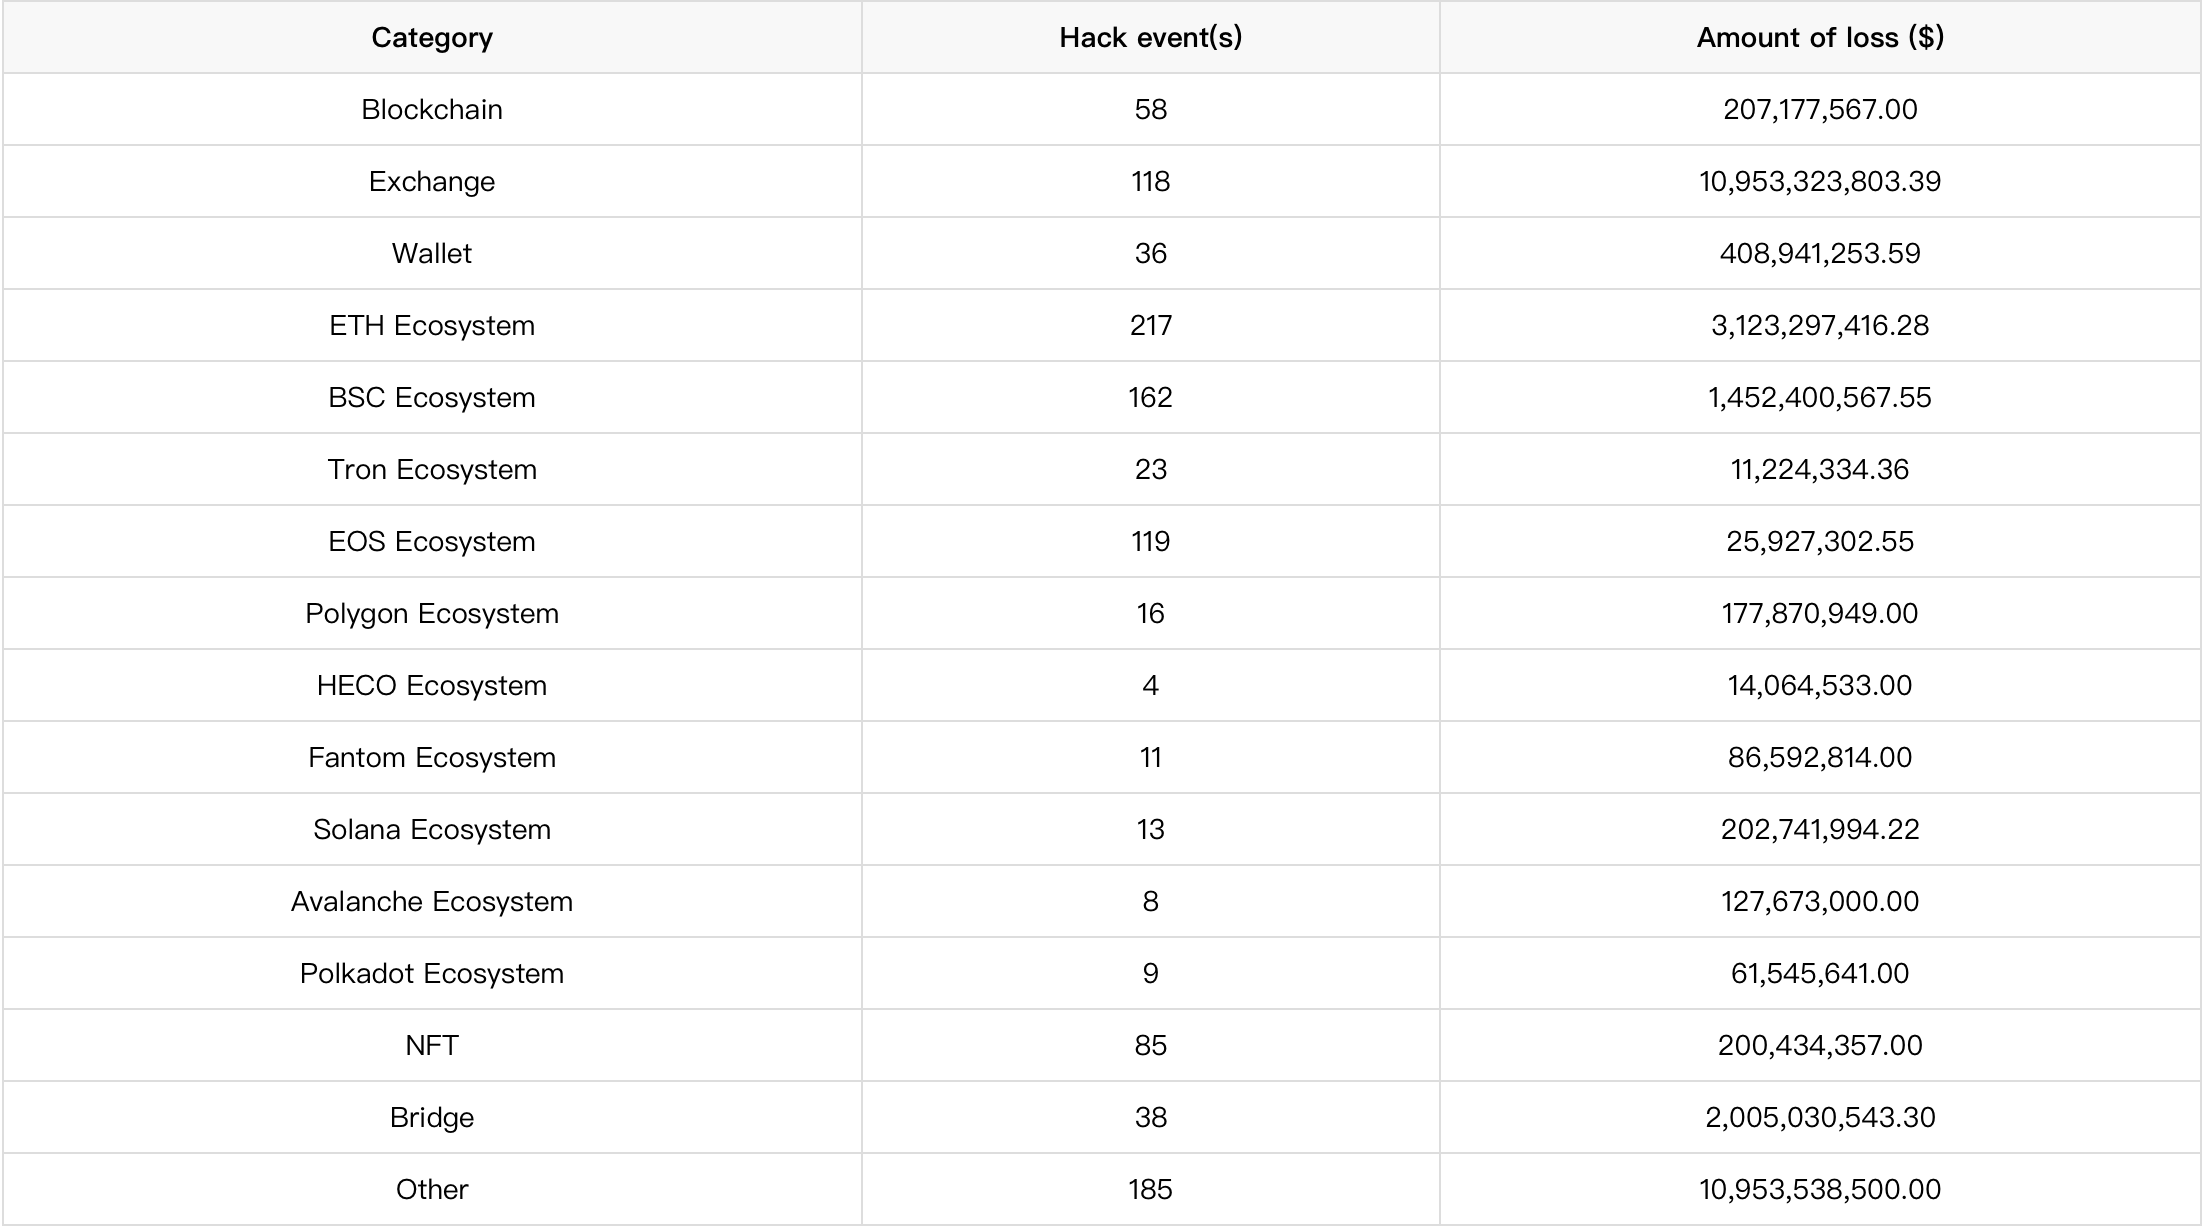Select the Solana Ecosystem cell
Screen dimensions: 2208x1228
tap(432, 829)
